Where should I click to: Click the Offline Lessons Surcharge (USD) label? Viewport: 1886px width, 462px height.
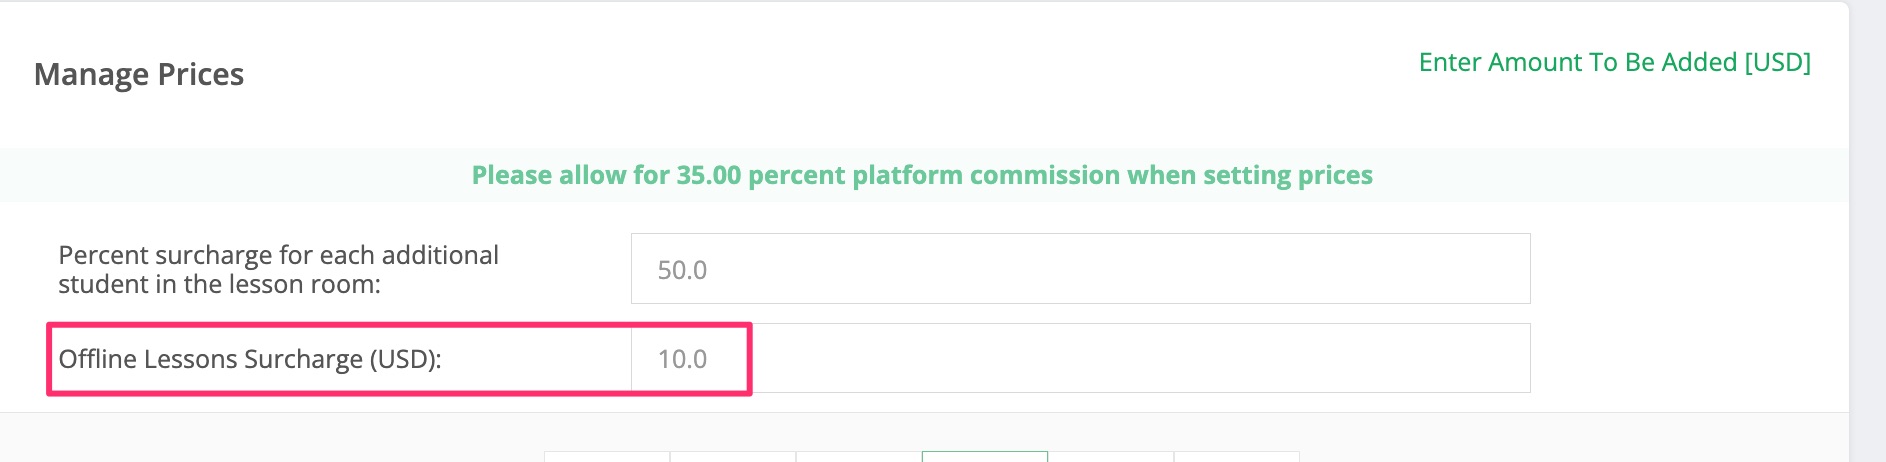(x=250, y=359)
